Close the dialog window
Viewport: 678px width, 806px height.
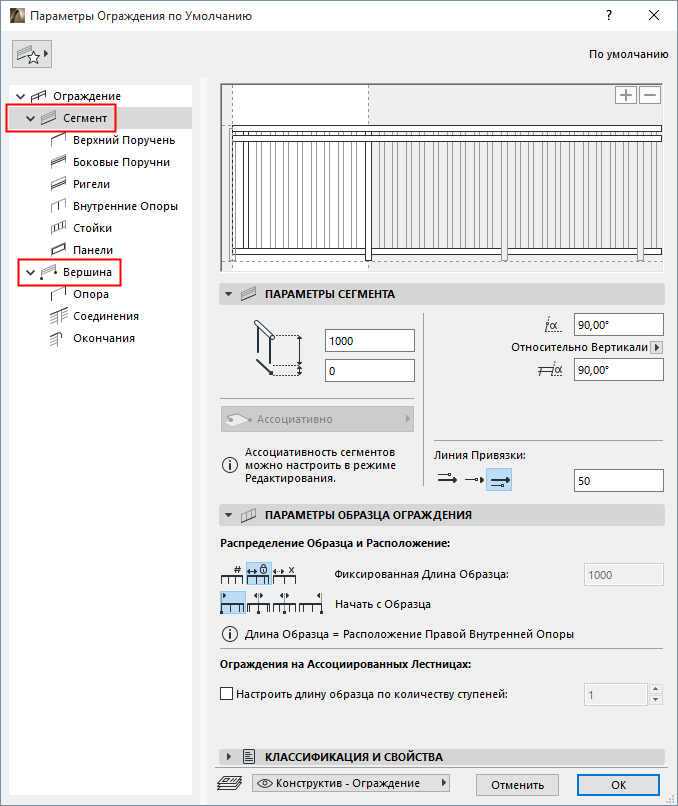pyautogui.click(x=654, y=15)
